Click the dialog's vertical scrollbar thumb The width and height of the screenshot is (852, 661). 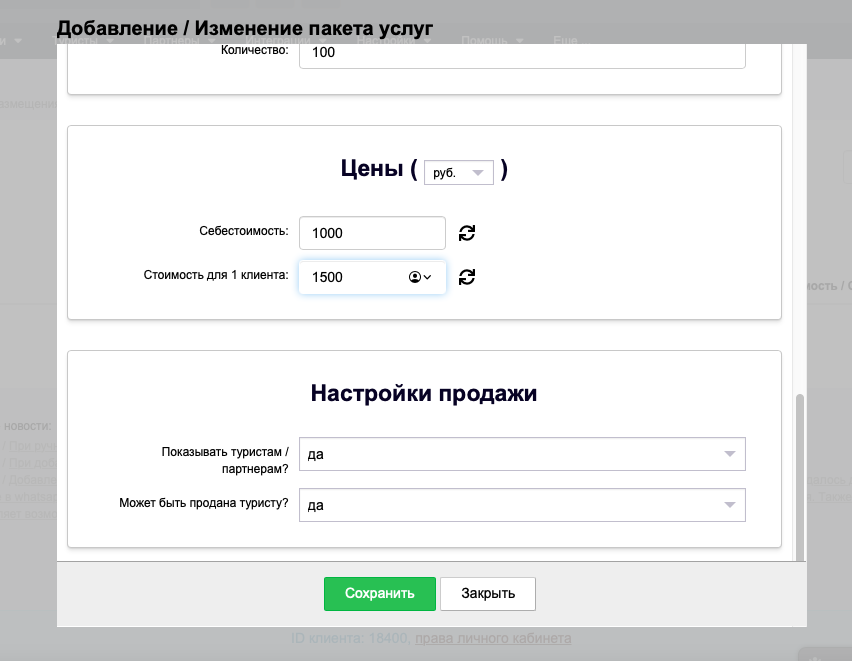pyautogui.click(x=799, y=477)
